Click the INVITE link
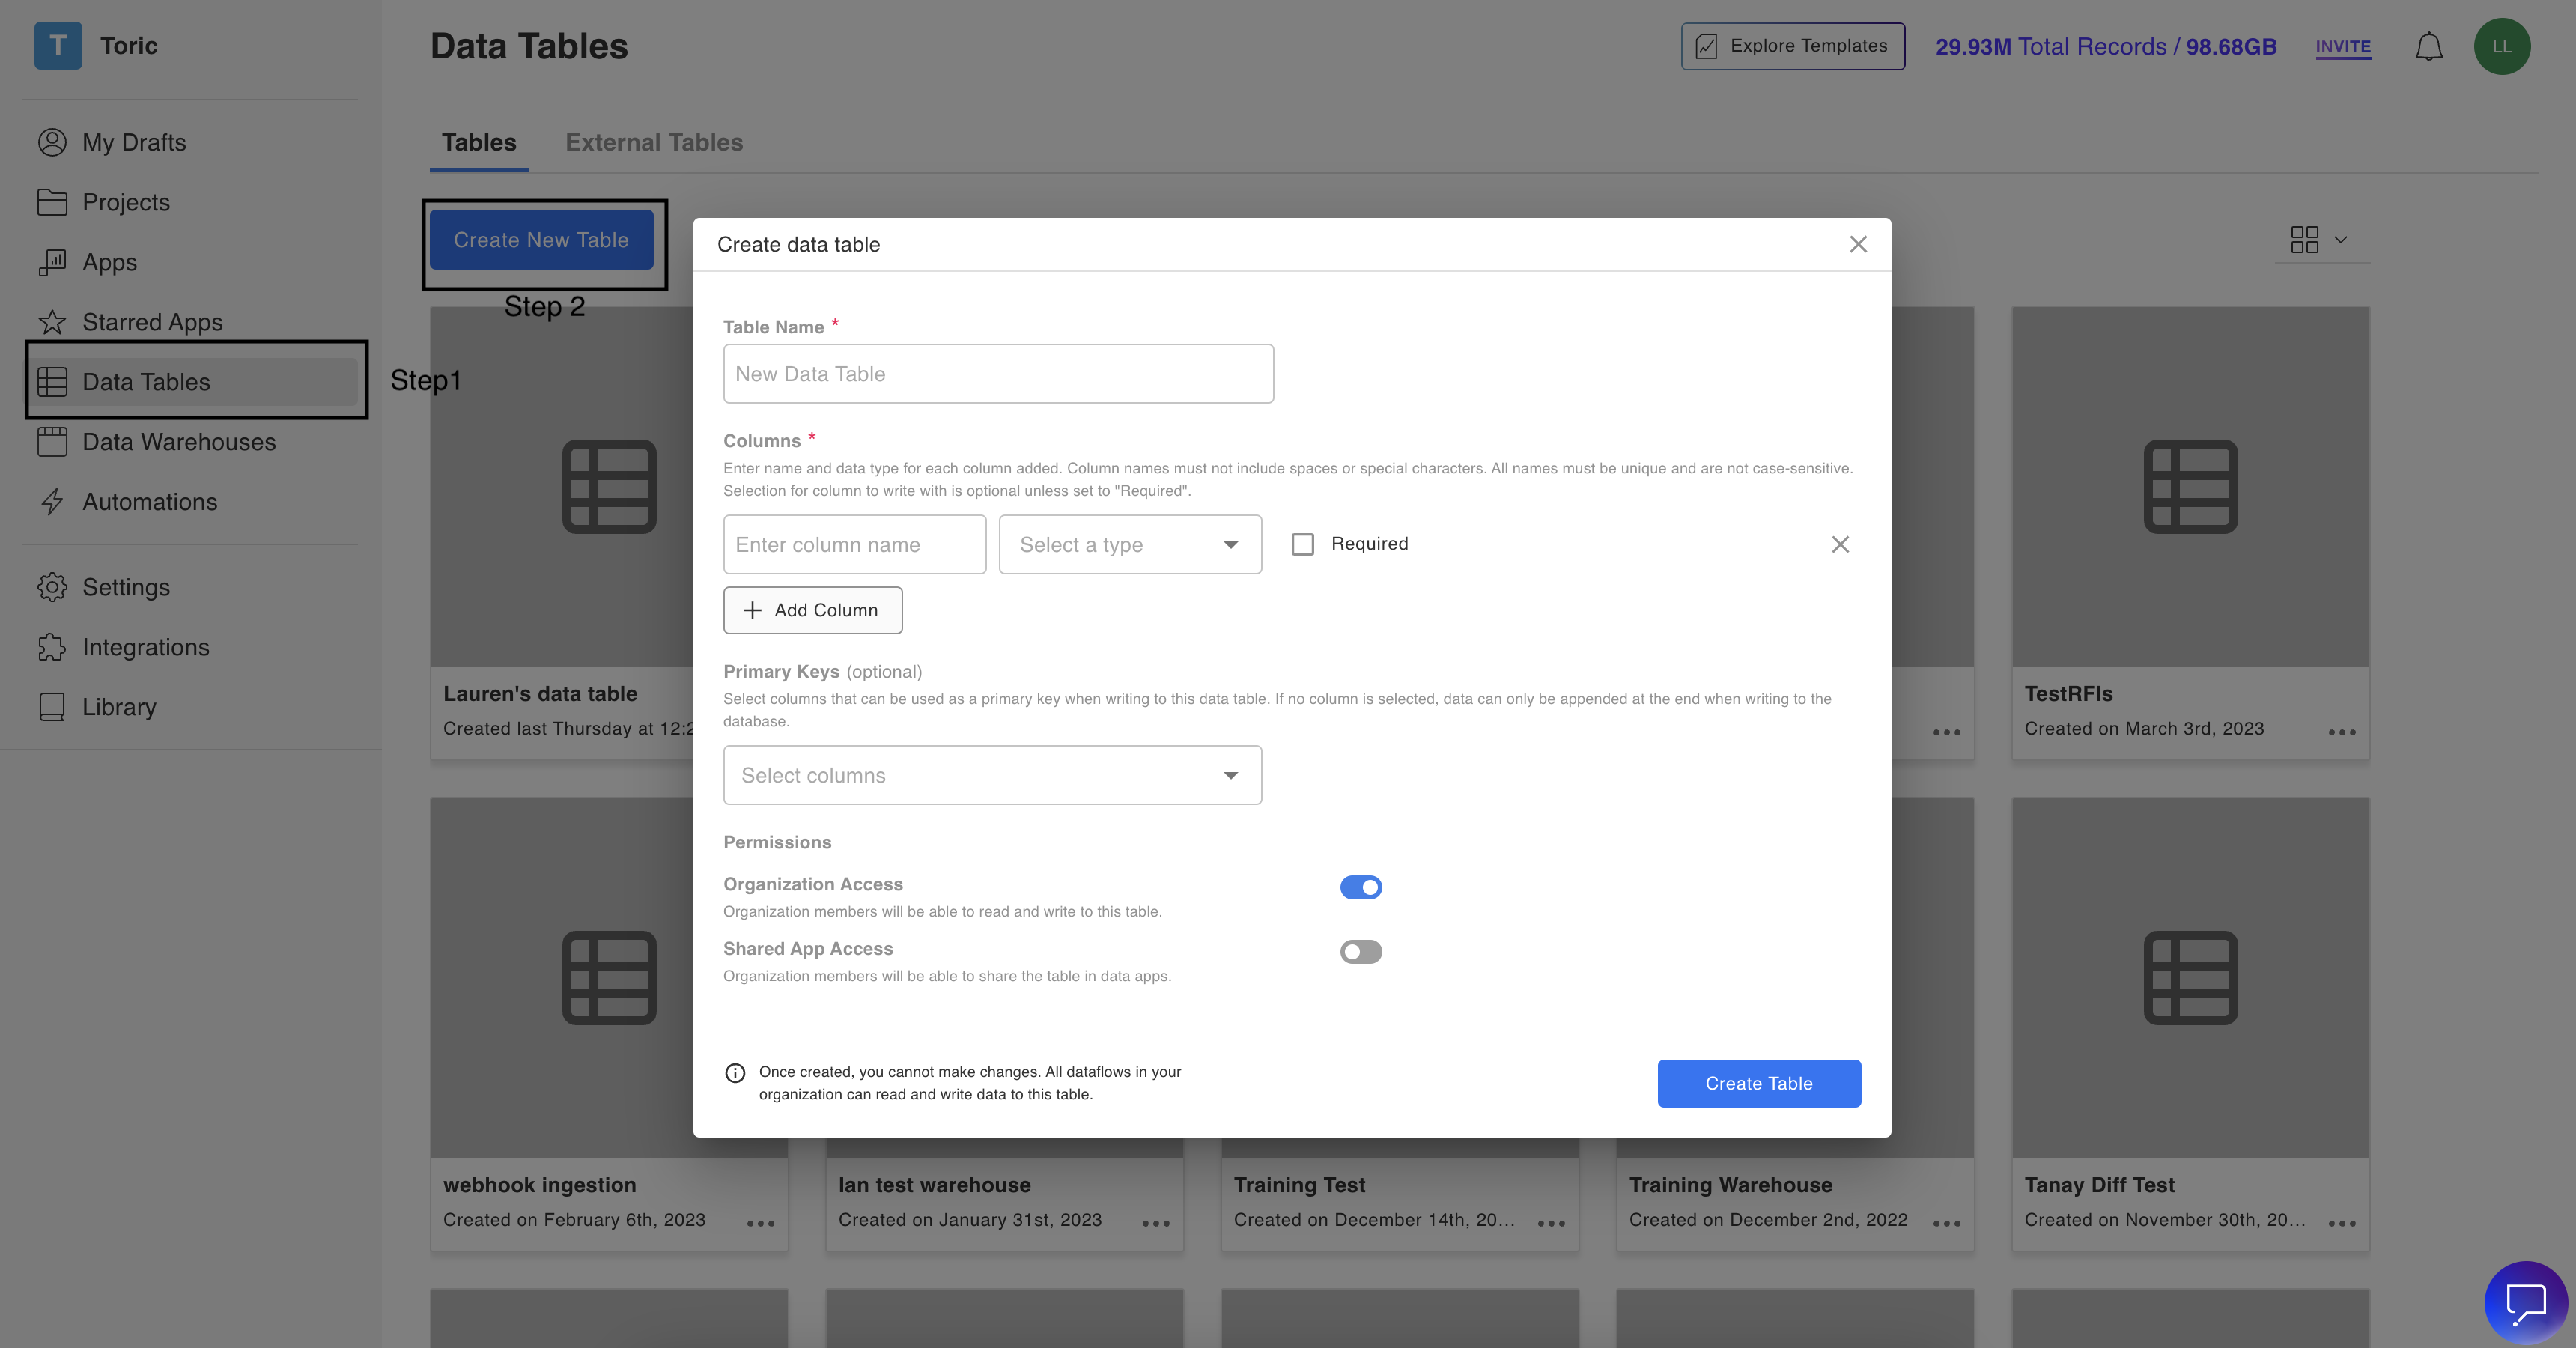 [x=2343, y=47]
